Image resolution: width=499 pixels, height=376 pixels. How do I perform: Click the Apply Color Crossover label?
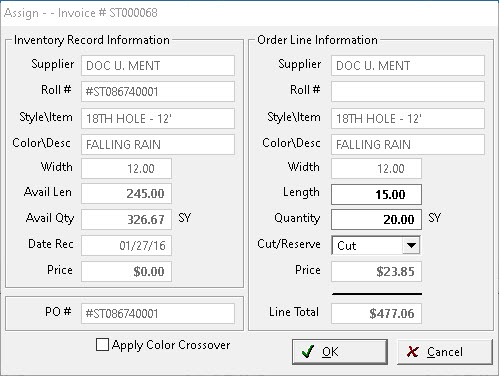[x=171, y=345]
